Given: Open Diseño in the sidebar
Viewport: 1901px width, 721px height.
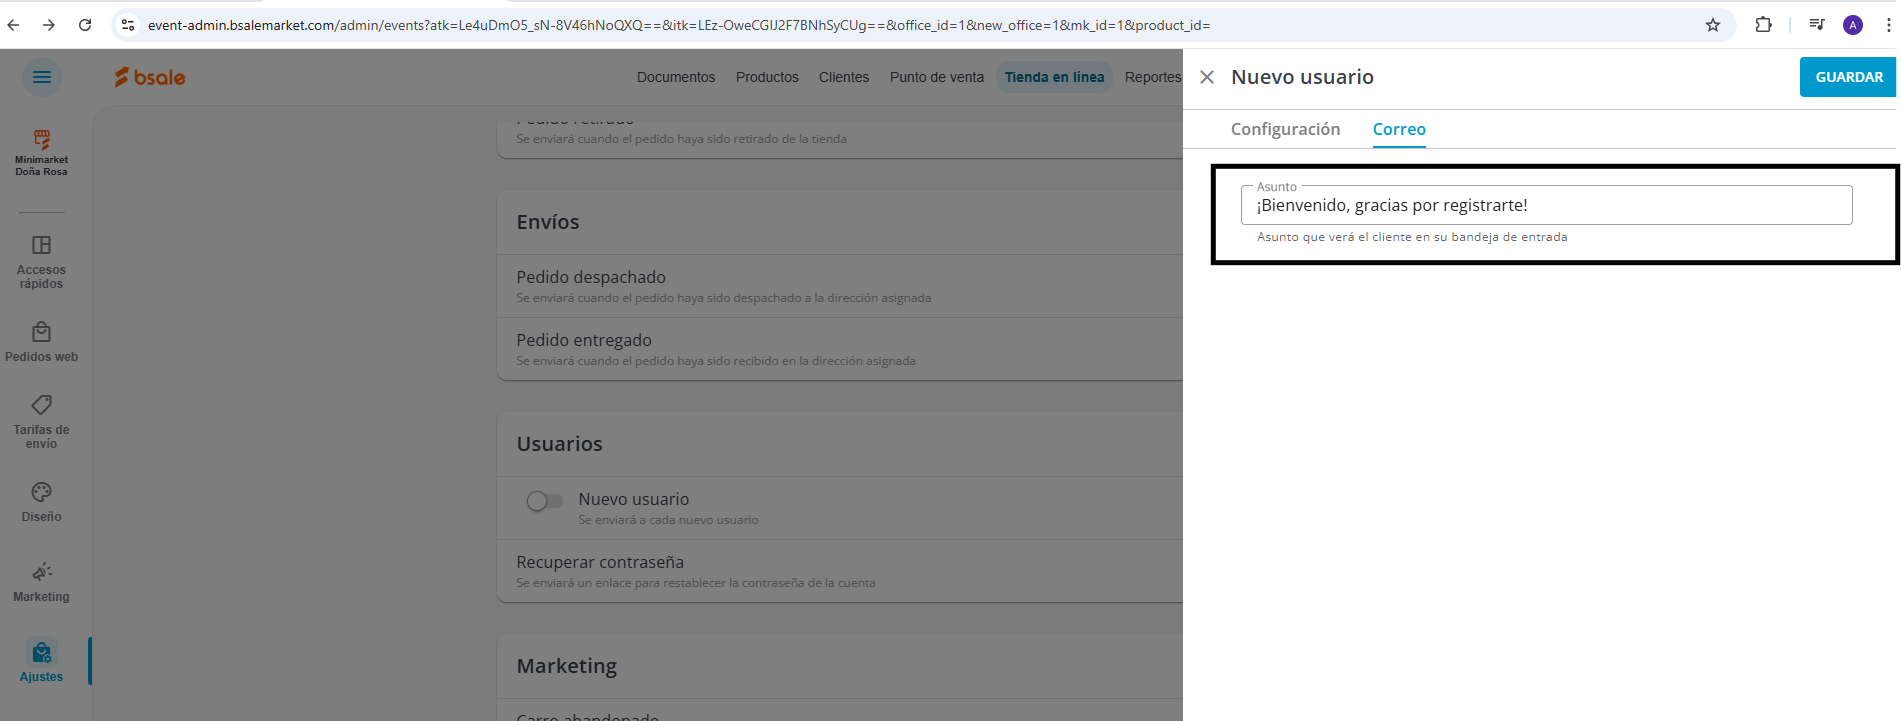Looking at the screenshot, I should (x=42, y=502).
